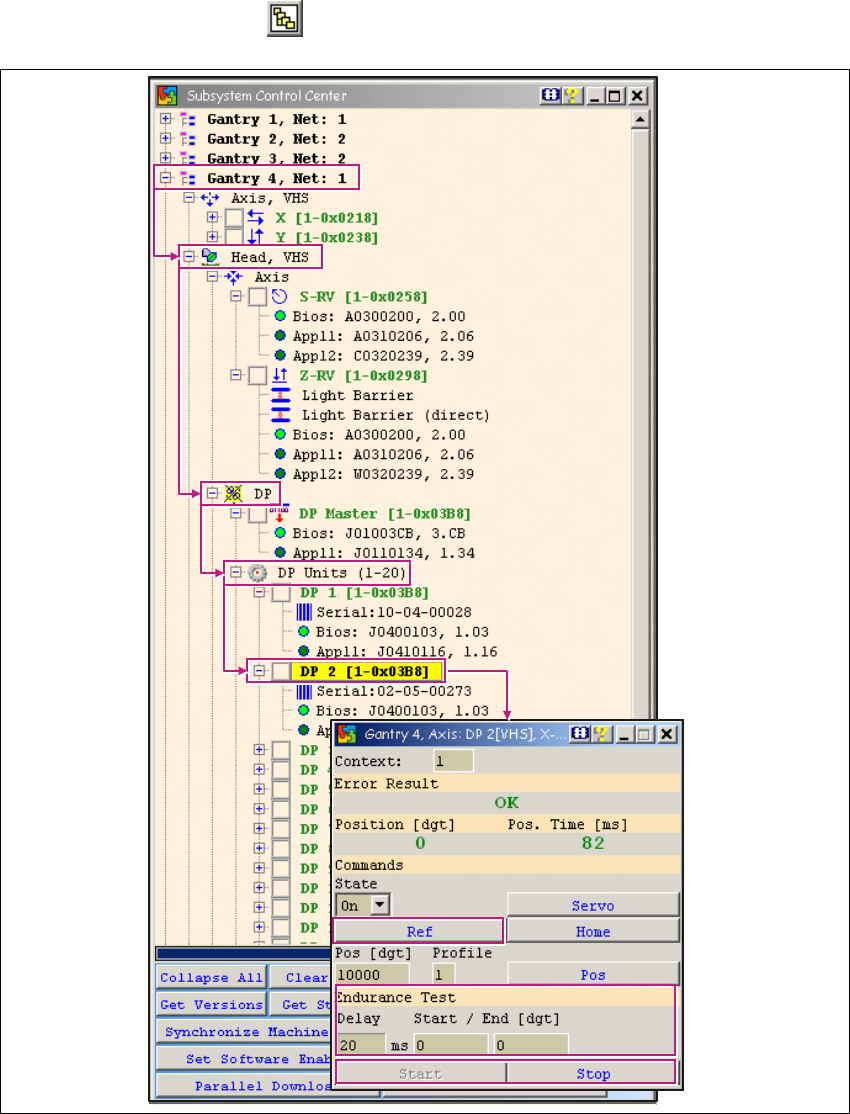Click the Endurance Test Delay input field

click(360, 1045)
